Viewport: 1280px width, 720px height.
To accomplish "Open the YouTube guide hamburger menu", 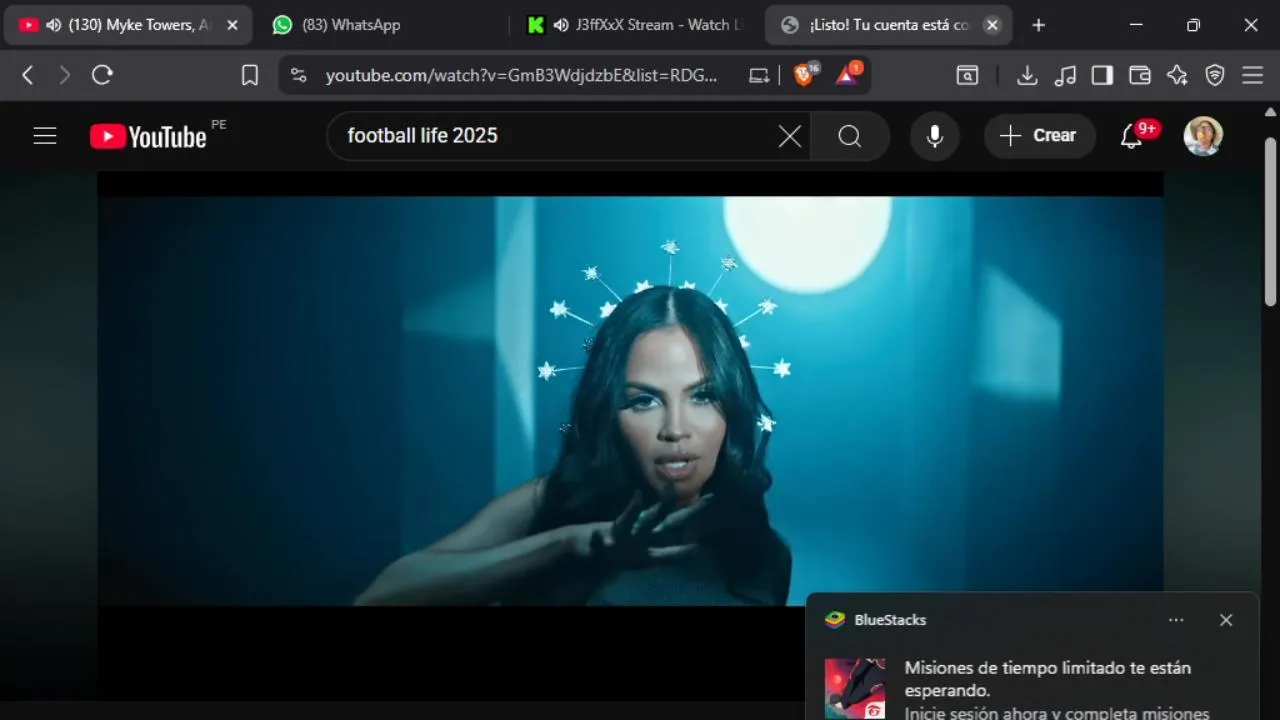I will (45, 136).
